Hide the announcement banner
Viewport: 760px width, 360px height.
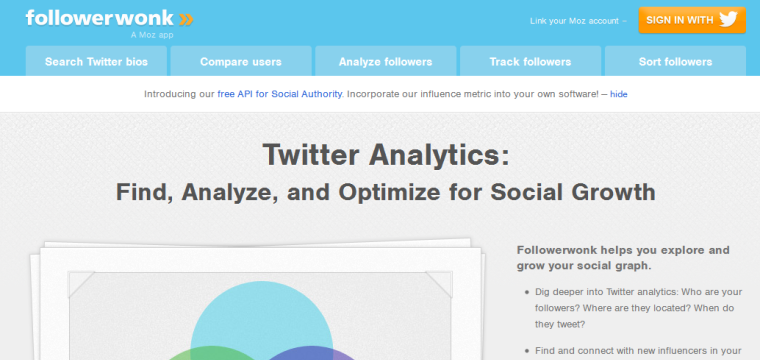pos(618,94)
